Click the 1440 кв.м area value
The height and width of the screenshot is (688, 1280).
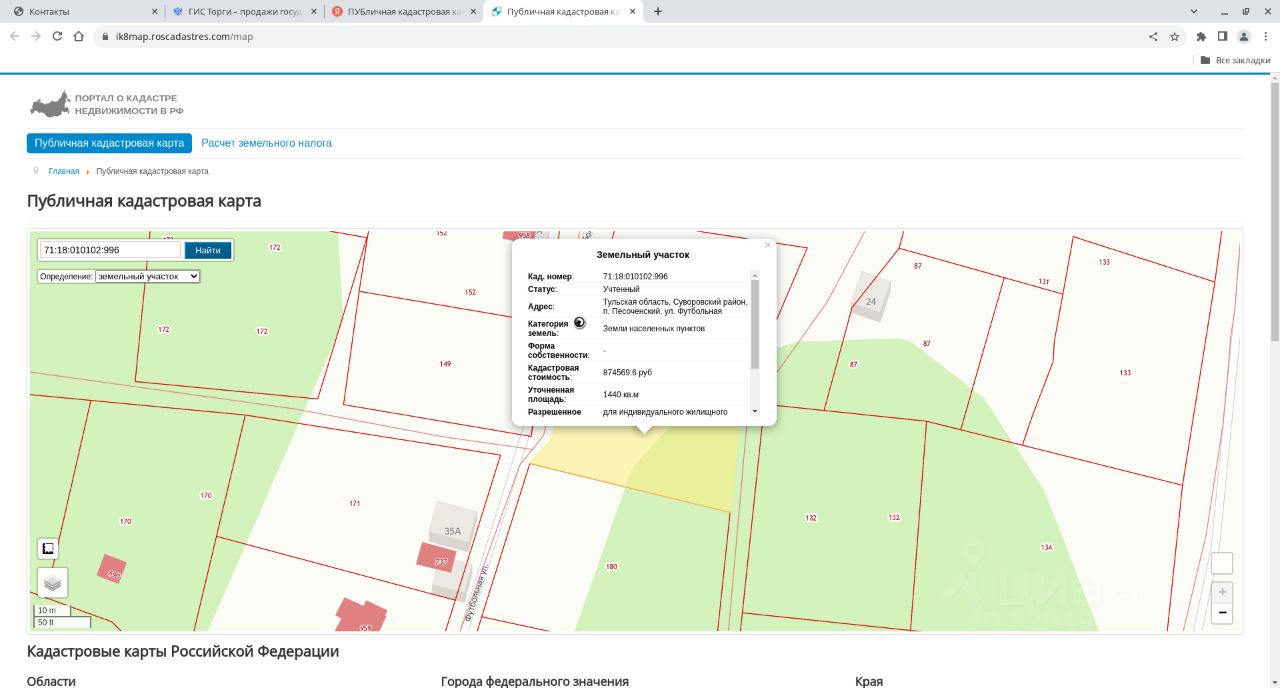[620, 394]
